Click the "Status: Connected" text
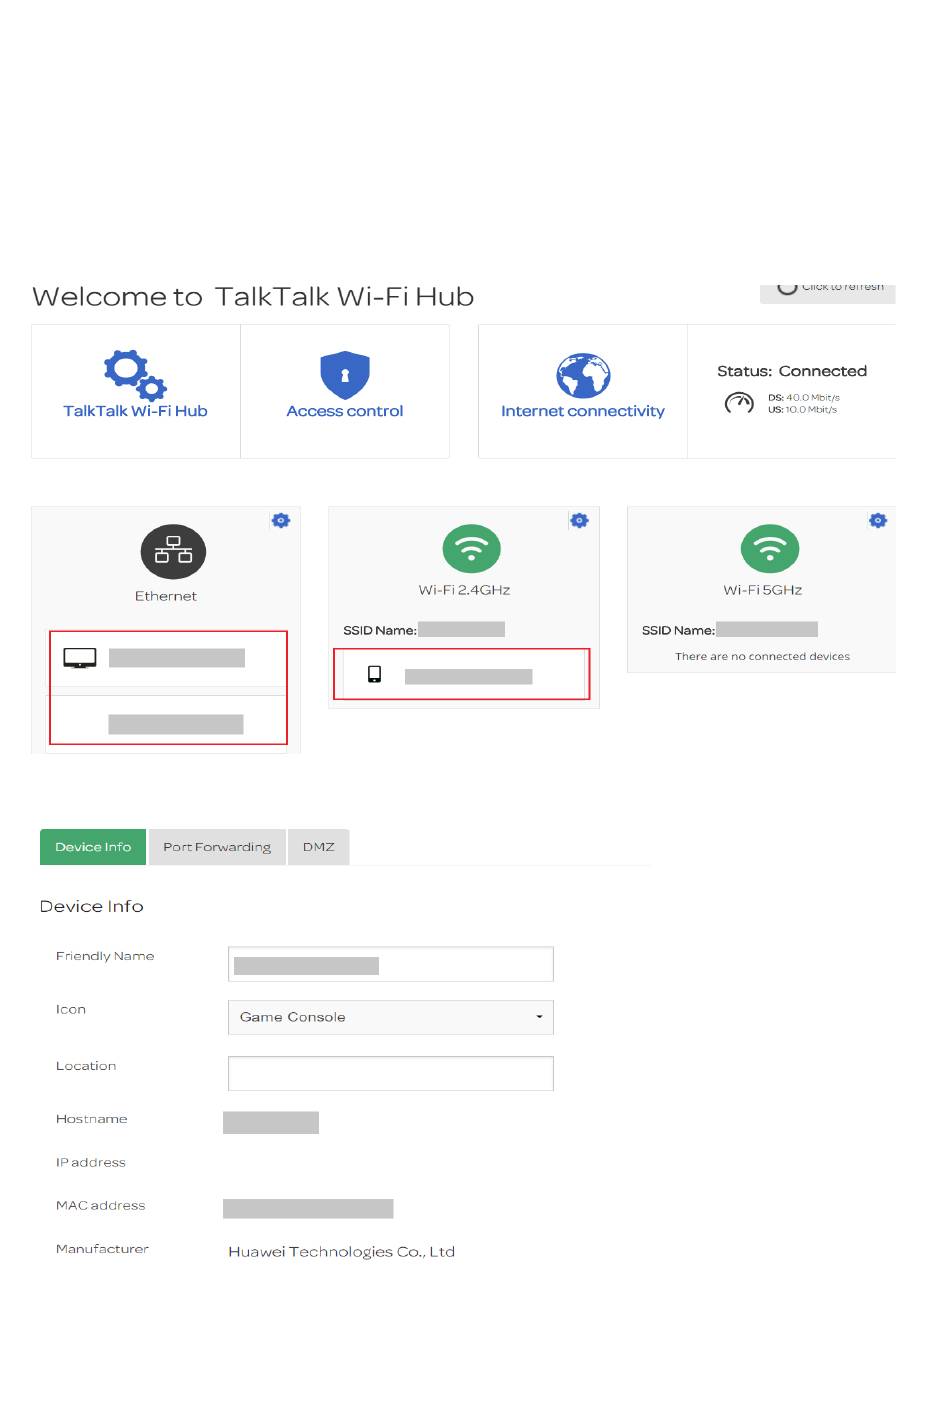Image resolution: width=950 pixels, height=1419 pixels. 792,371
